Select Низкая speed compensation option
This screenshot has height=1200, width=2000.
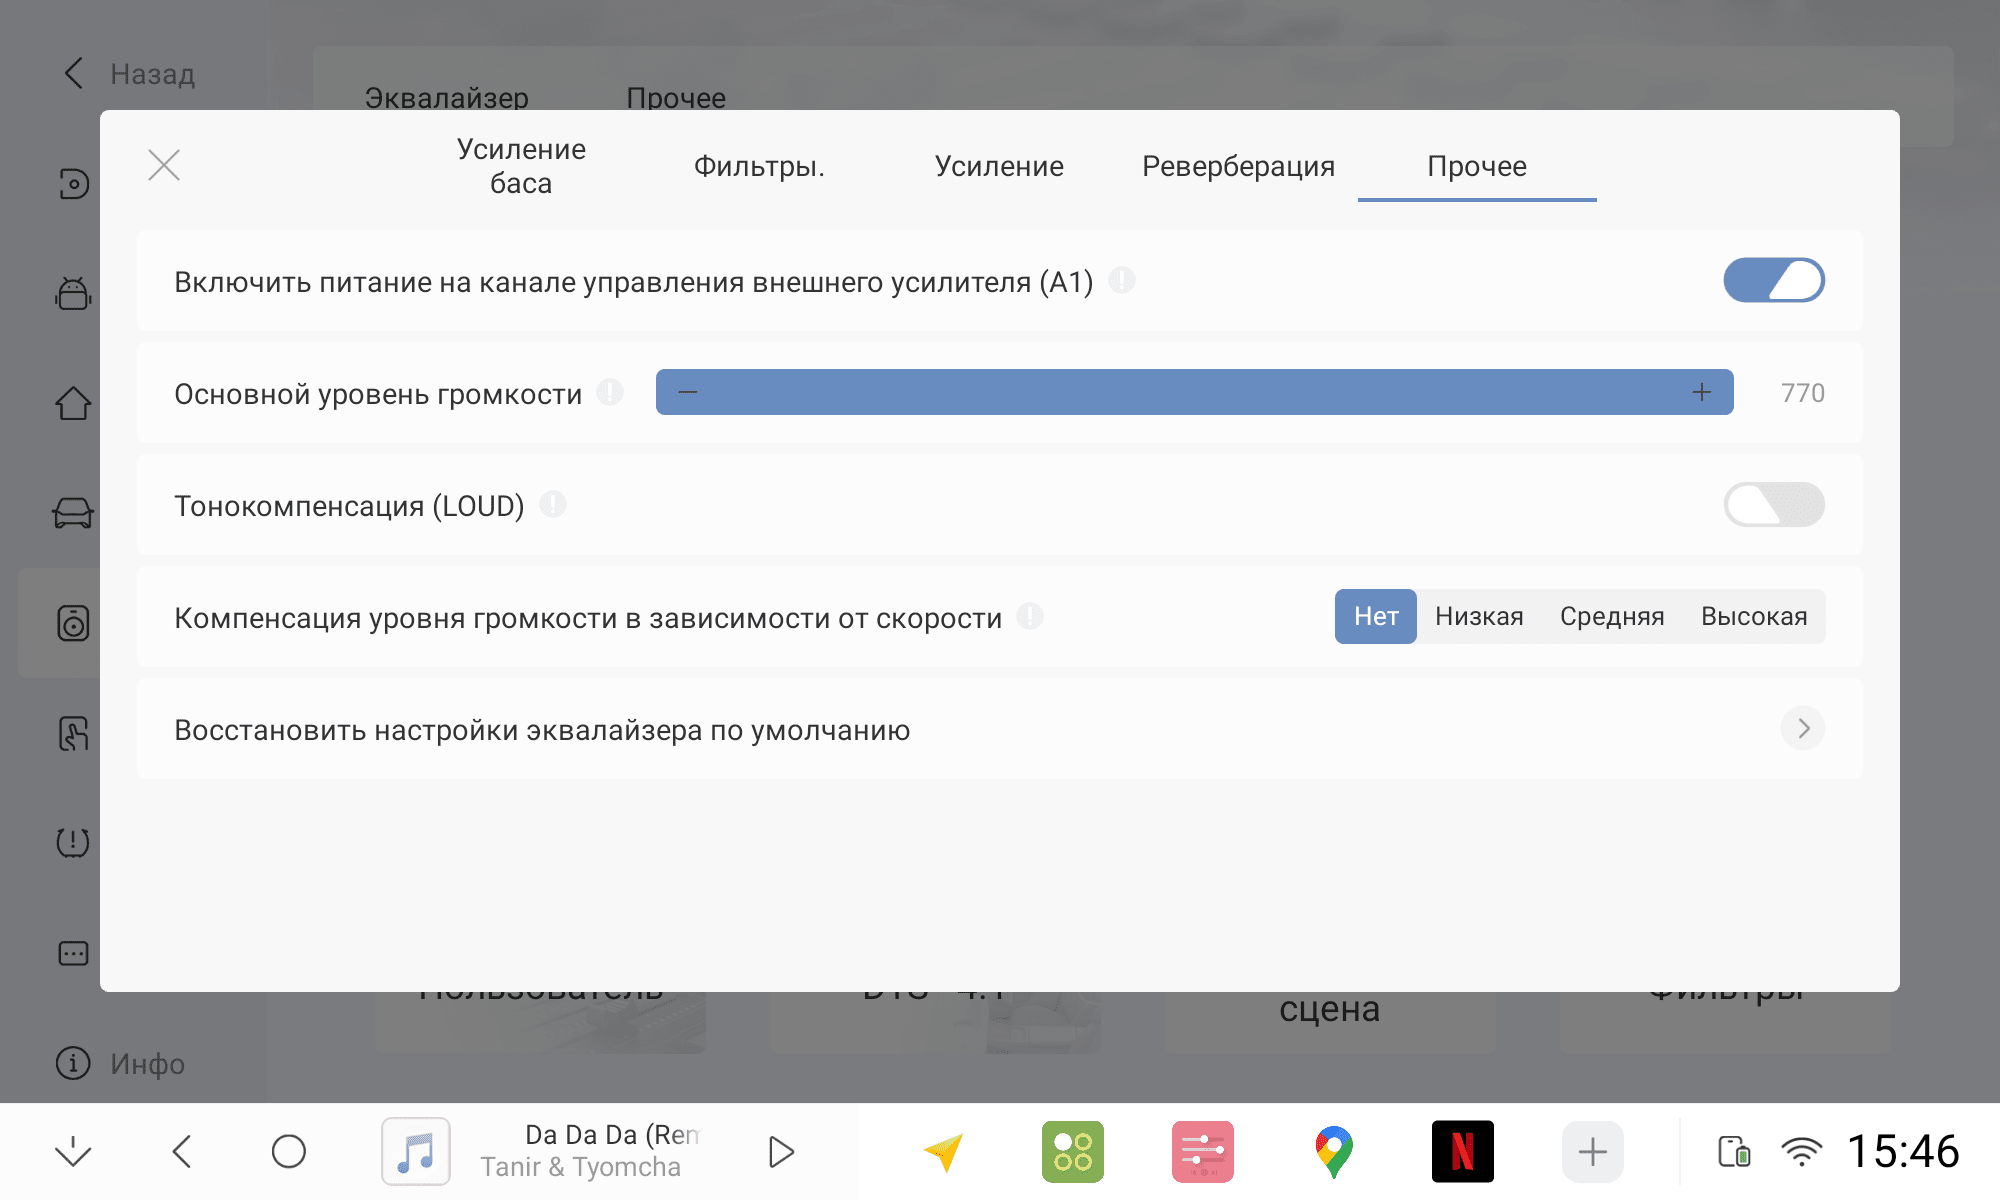1479,616
